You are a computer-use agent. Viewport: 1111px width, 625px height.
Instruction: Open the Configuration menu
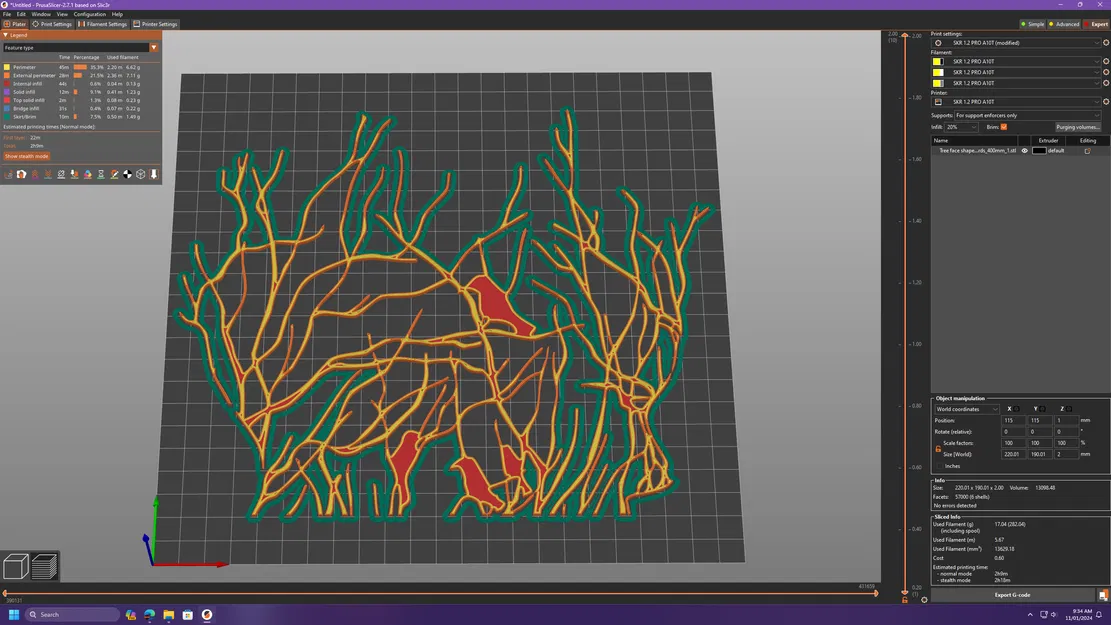[x=90, y=14]
